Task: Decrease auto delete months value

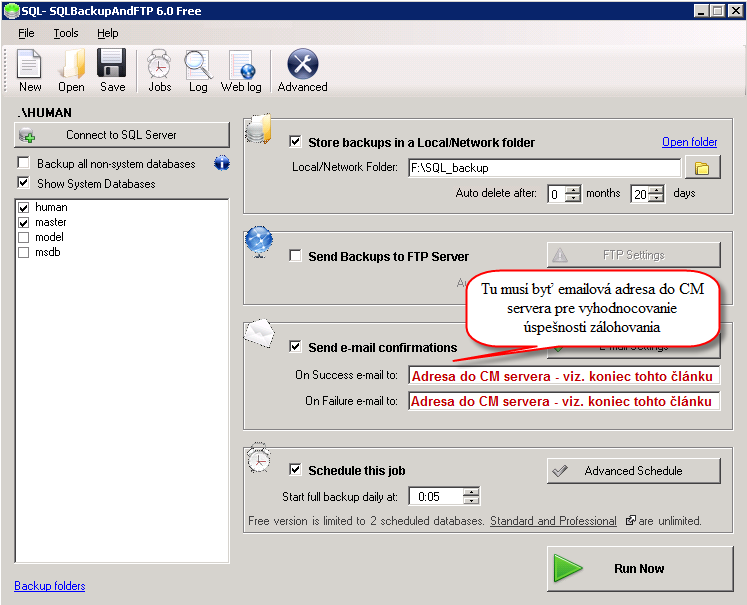Action: [573, 198]
